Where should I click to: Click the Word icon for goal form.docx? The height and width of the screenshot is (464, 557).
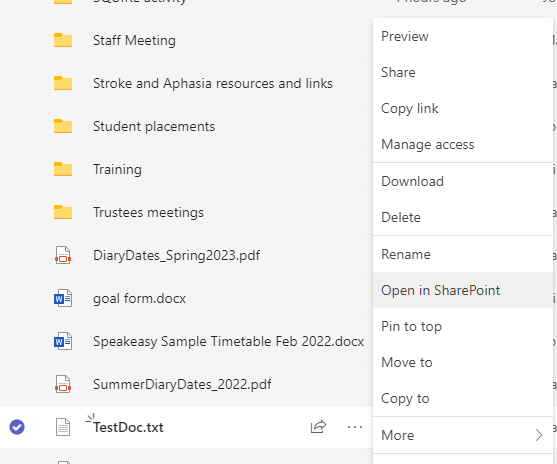click(63, 298)
